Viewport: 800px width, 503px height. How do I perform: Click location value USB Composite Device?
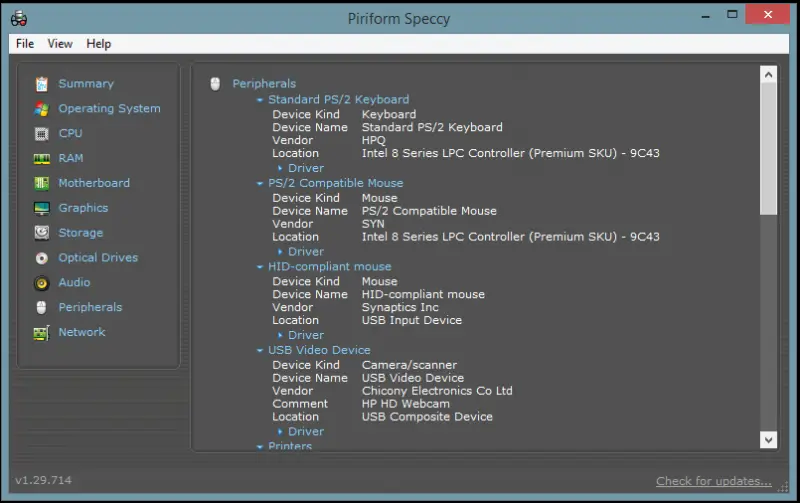coord(427,417)
